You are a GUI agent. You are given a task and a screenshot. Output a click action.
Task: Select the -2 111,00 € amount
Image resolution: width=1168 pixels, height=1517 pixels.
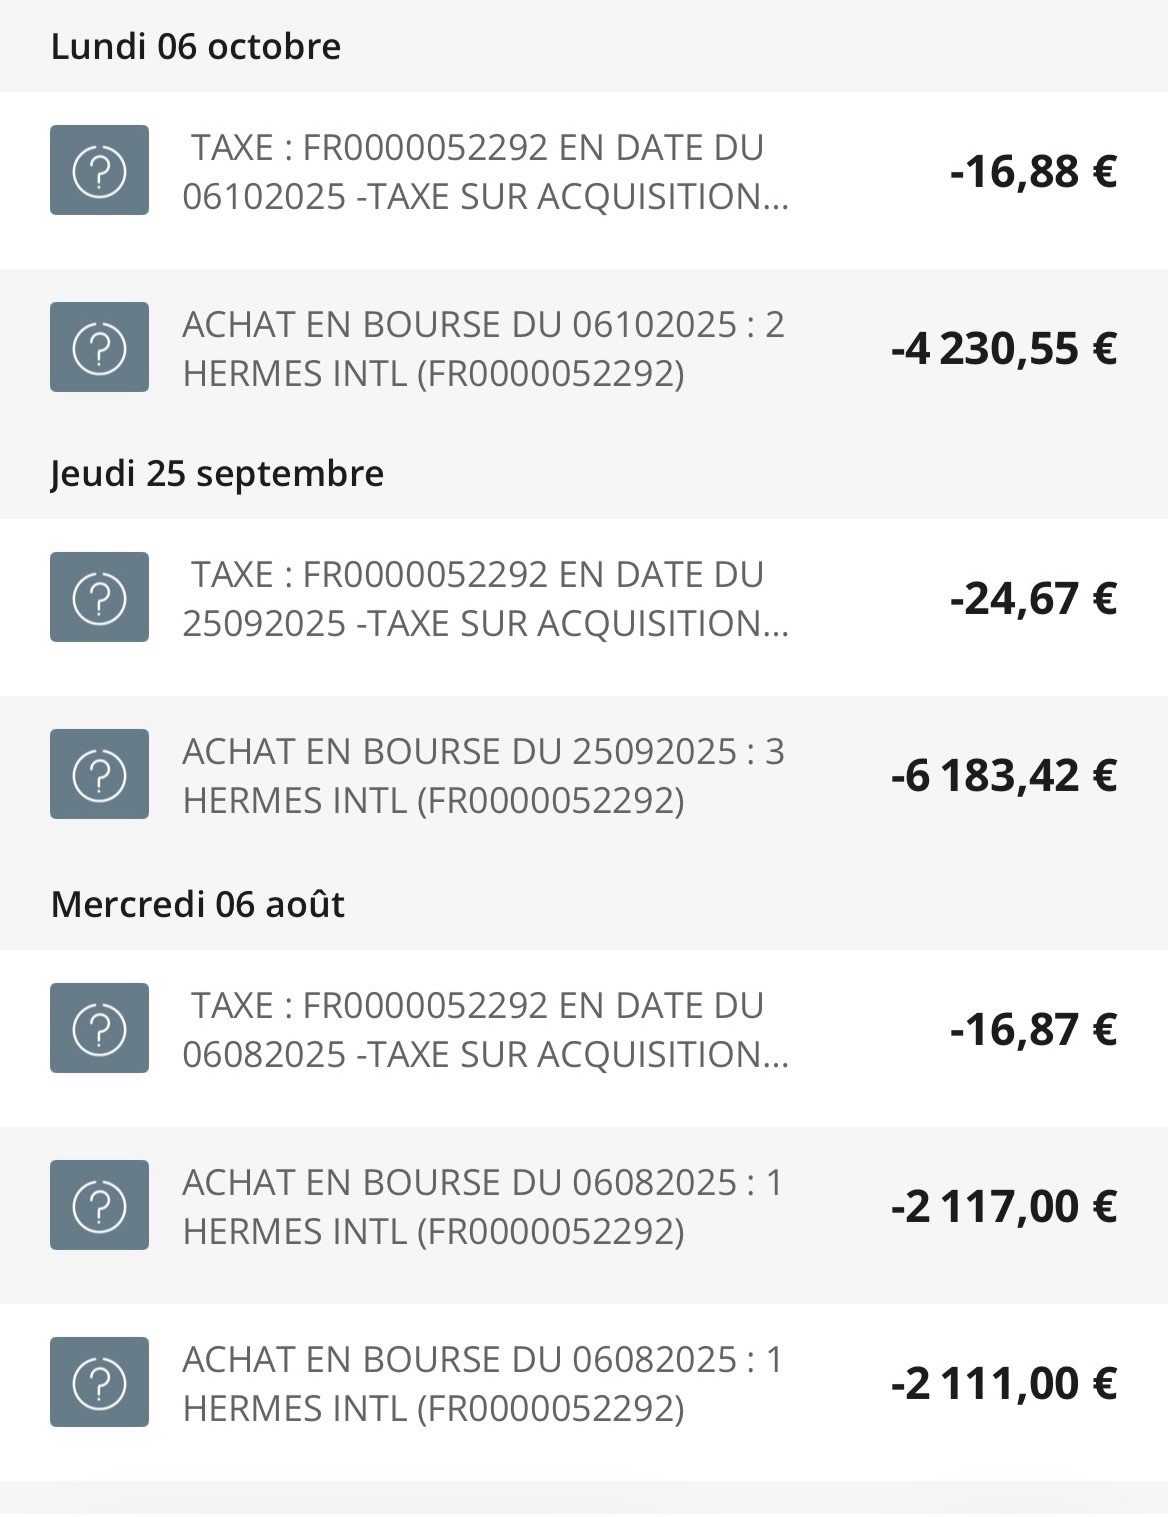point(1003,1383)
